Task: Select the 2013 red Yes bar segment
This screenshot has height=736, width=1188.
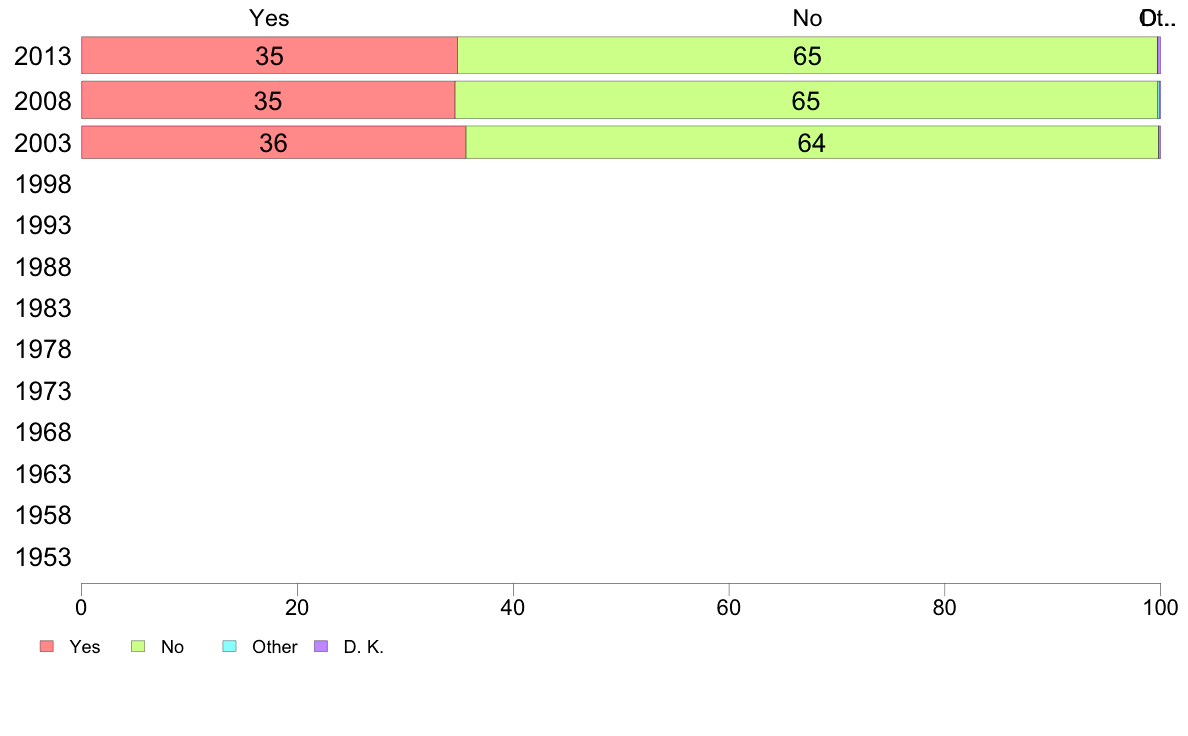Action: click(x=269, y=55)
